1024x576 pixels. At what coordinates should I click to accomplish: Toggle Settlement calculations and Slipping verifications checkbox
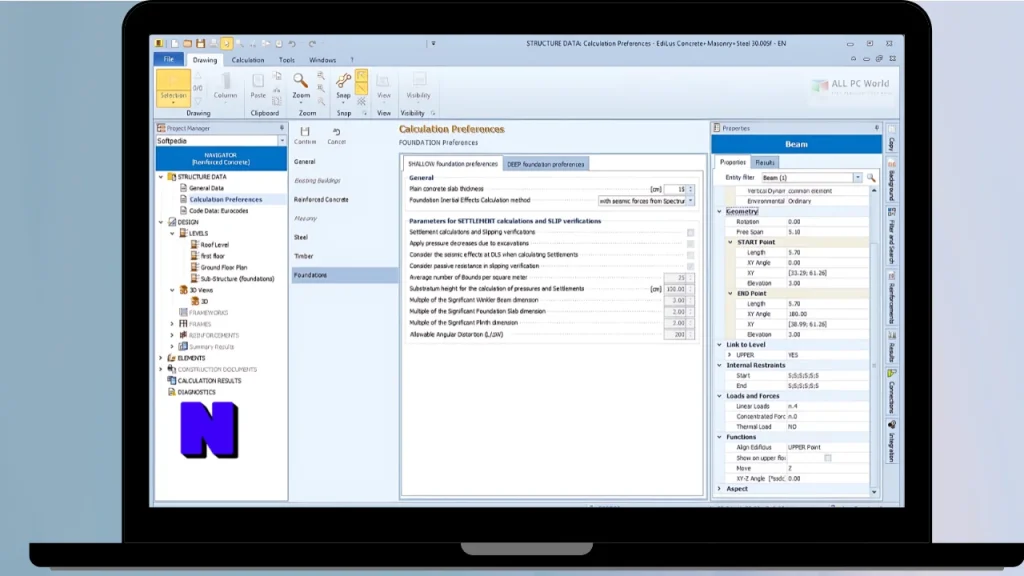(x=690, y=232)
